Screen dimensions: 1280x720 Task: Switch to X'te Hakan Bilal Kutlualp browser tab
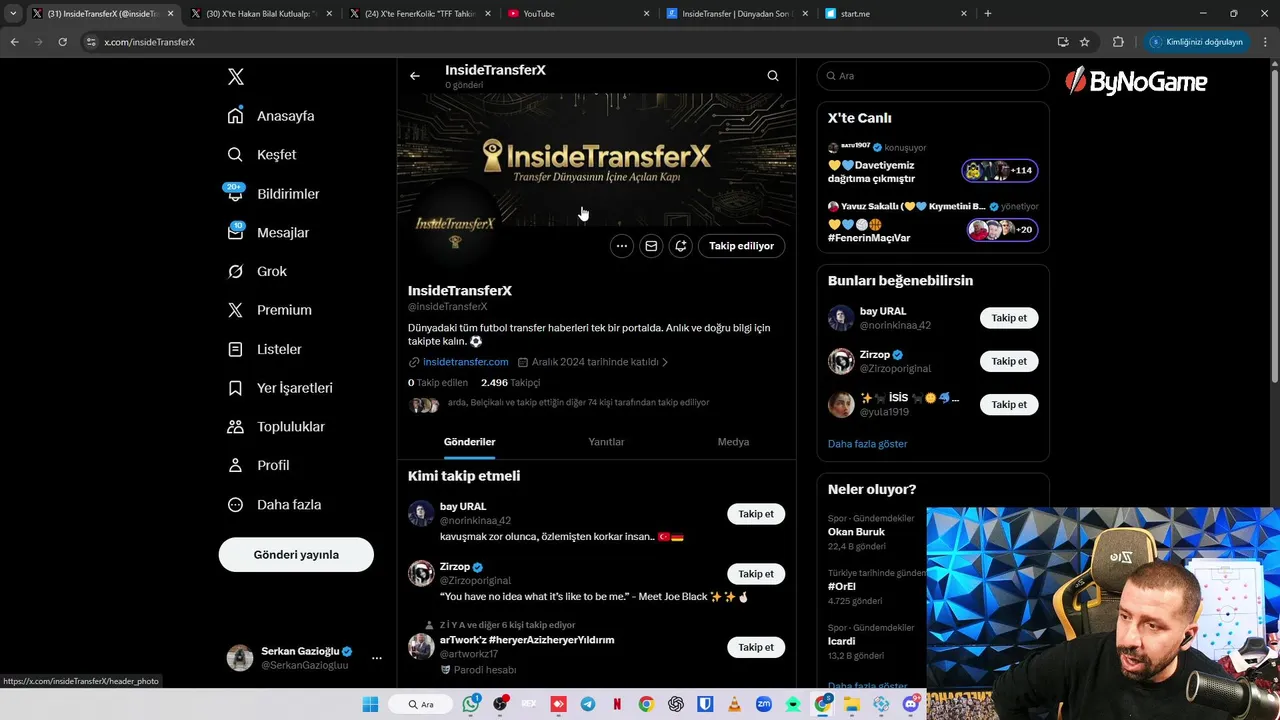pos(260,14)
